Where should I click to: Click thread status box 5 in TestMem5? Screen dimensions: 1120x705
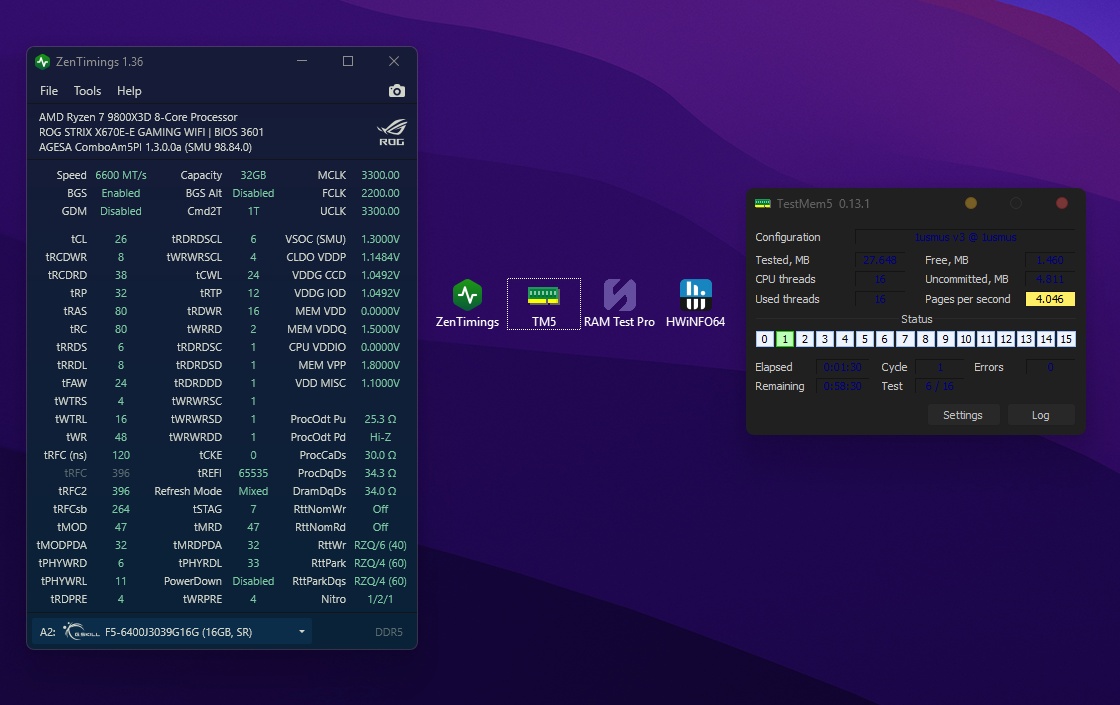coord(865,339)
